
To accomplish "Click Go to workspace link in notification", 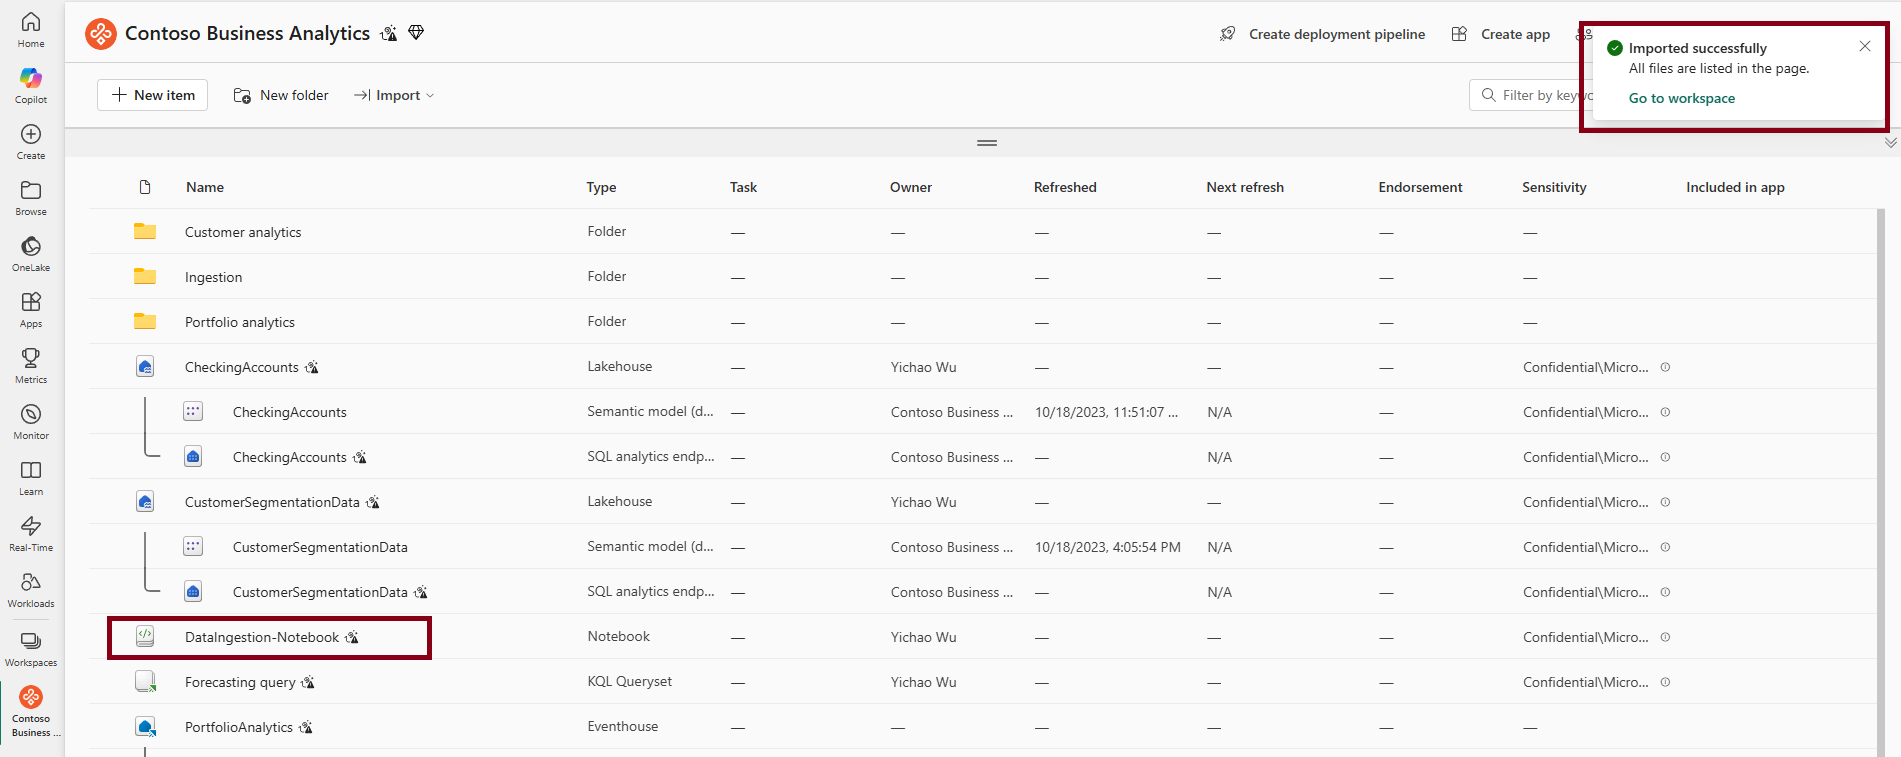I will (x=1682, y=98).
